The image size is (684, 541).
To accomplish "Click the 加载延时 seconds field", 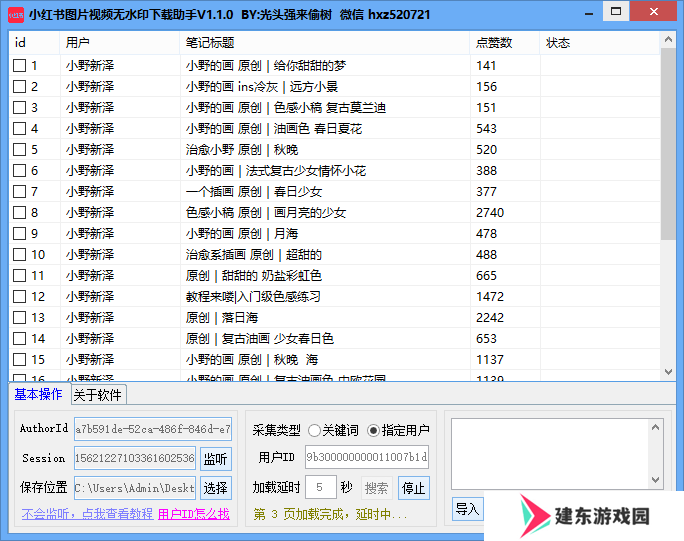I will (x=321, y=487).
